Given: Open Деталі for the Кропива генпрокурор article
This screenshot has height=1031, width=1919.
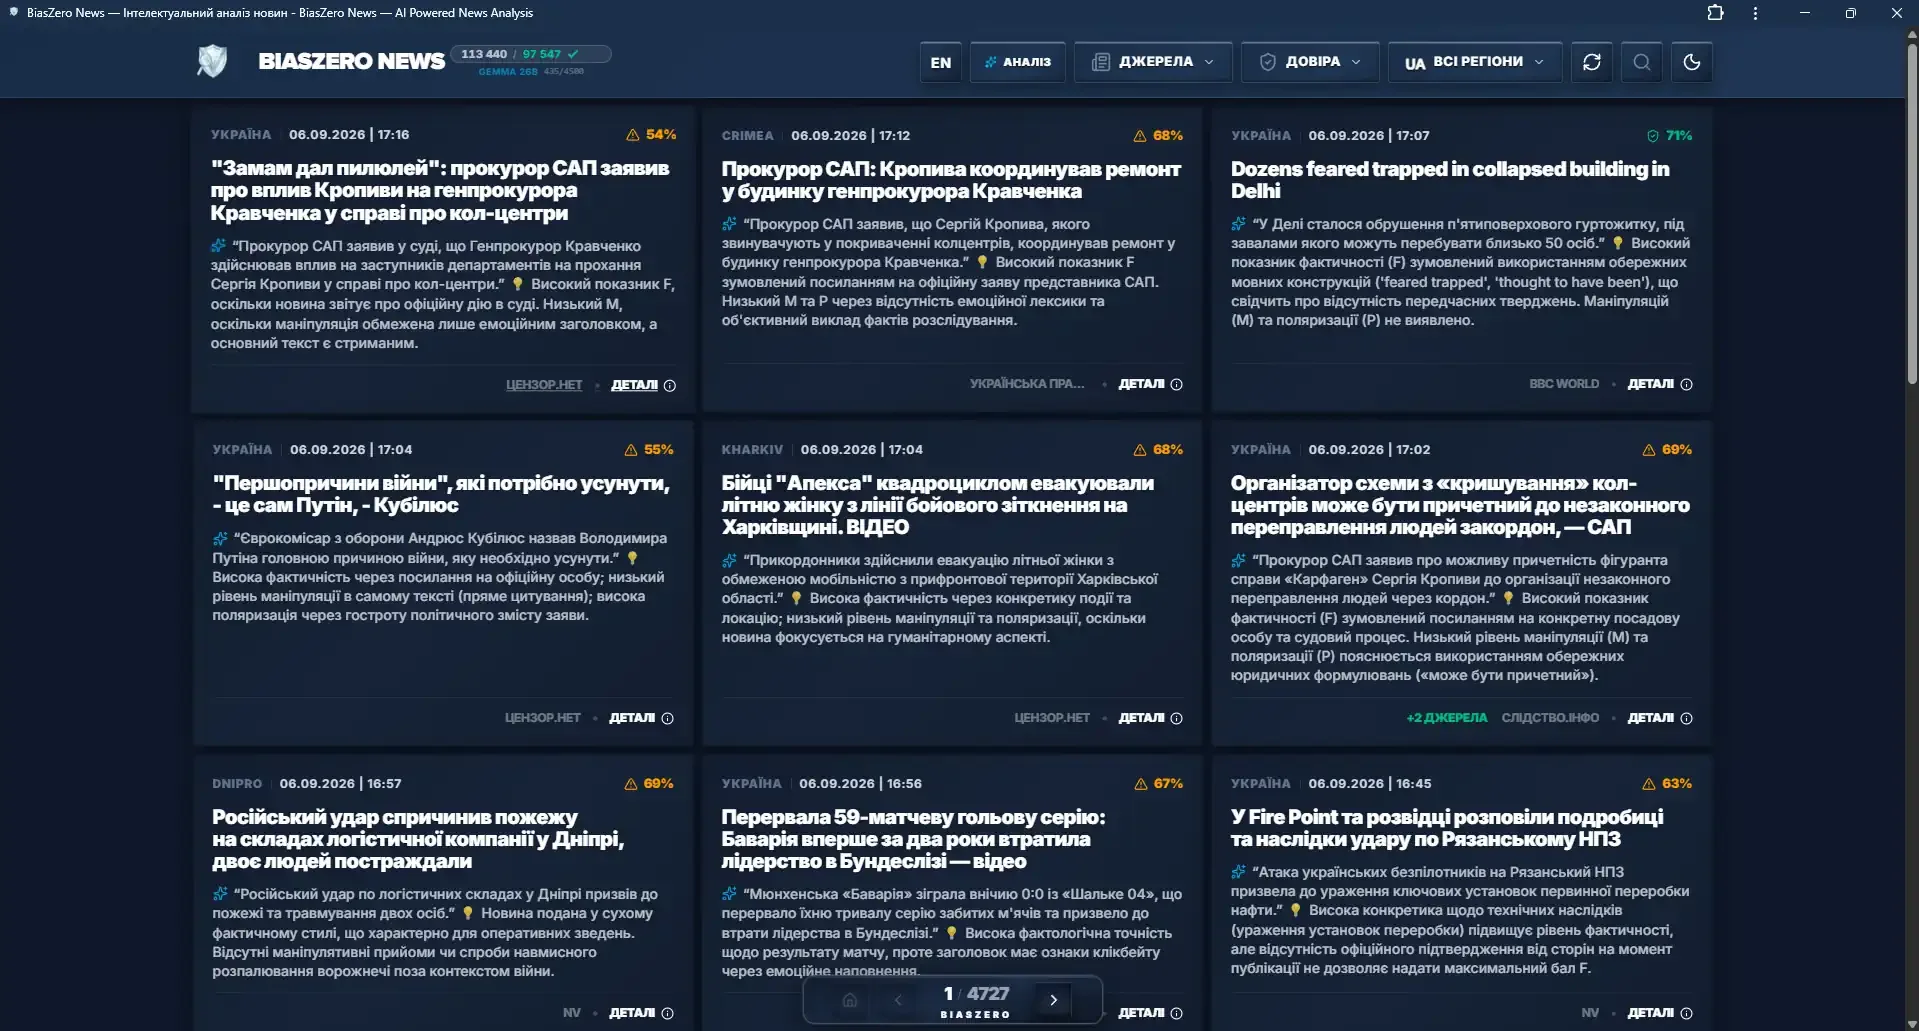Looking at the screenshot, I should (x=643, y=385).
